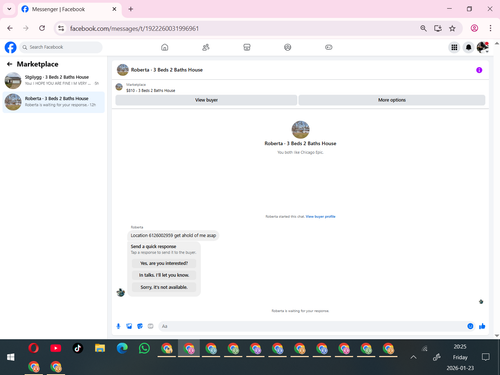
Task: Select the Messenger | Facebook tab
Action: tap(69, 9)
